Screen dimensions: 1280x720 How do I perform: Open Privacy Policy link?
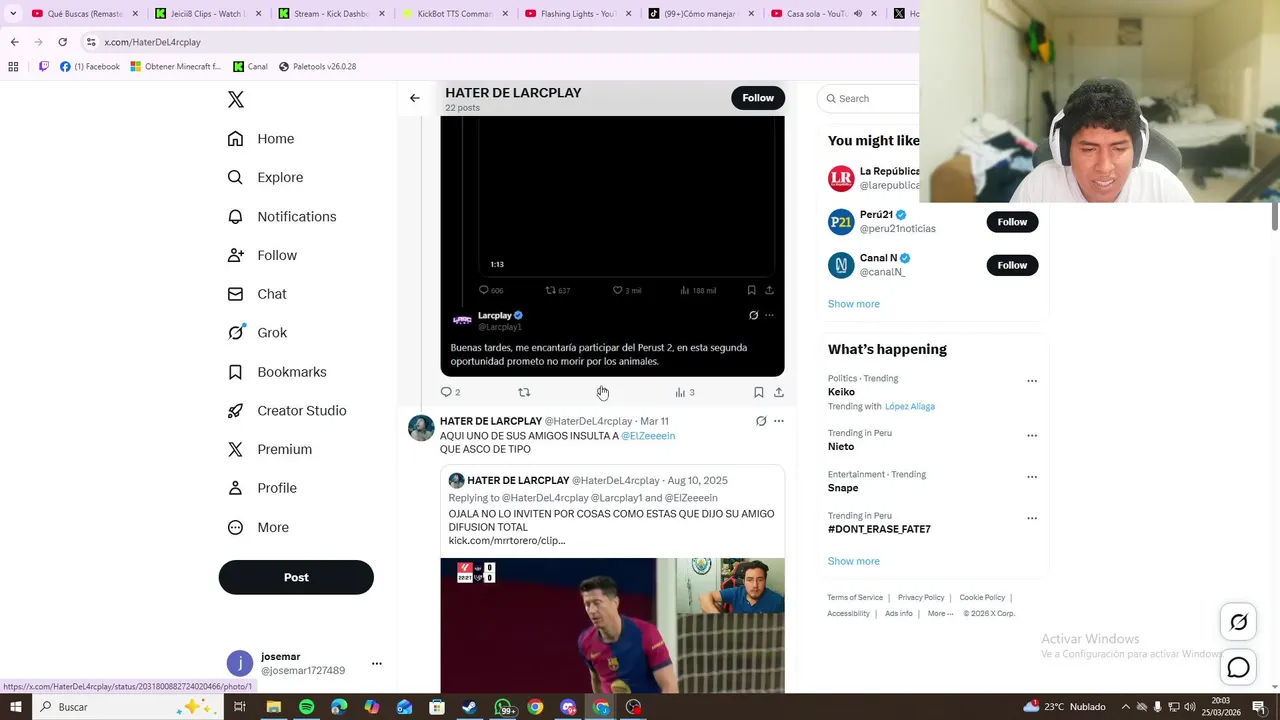tap(921, 598)
